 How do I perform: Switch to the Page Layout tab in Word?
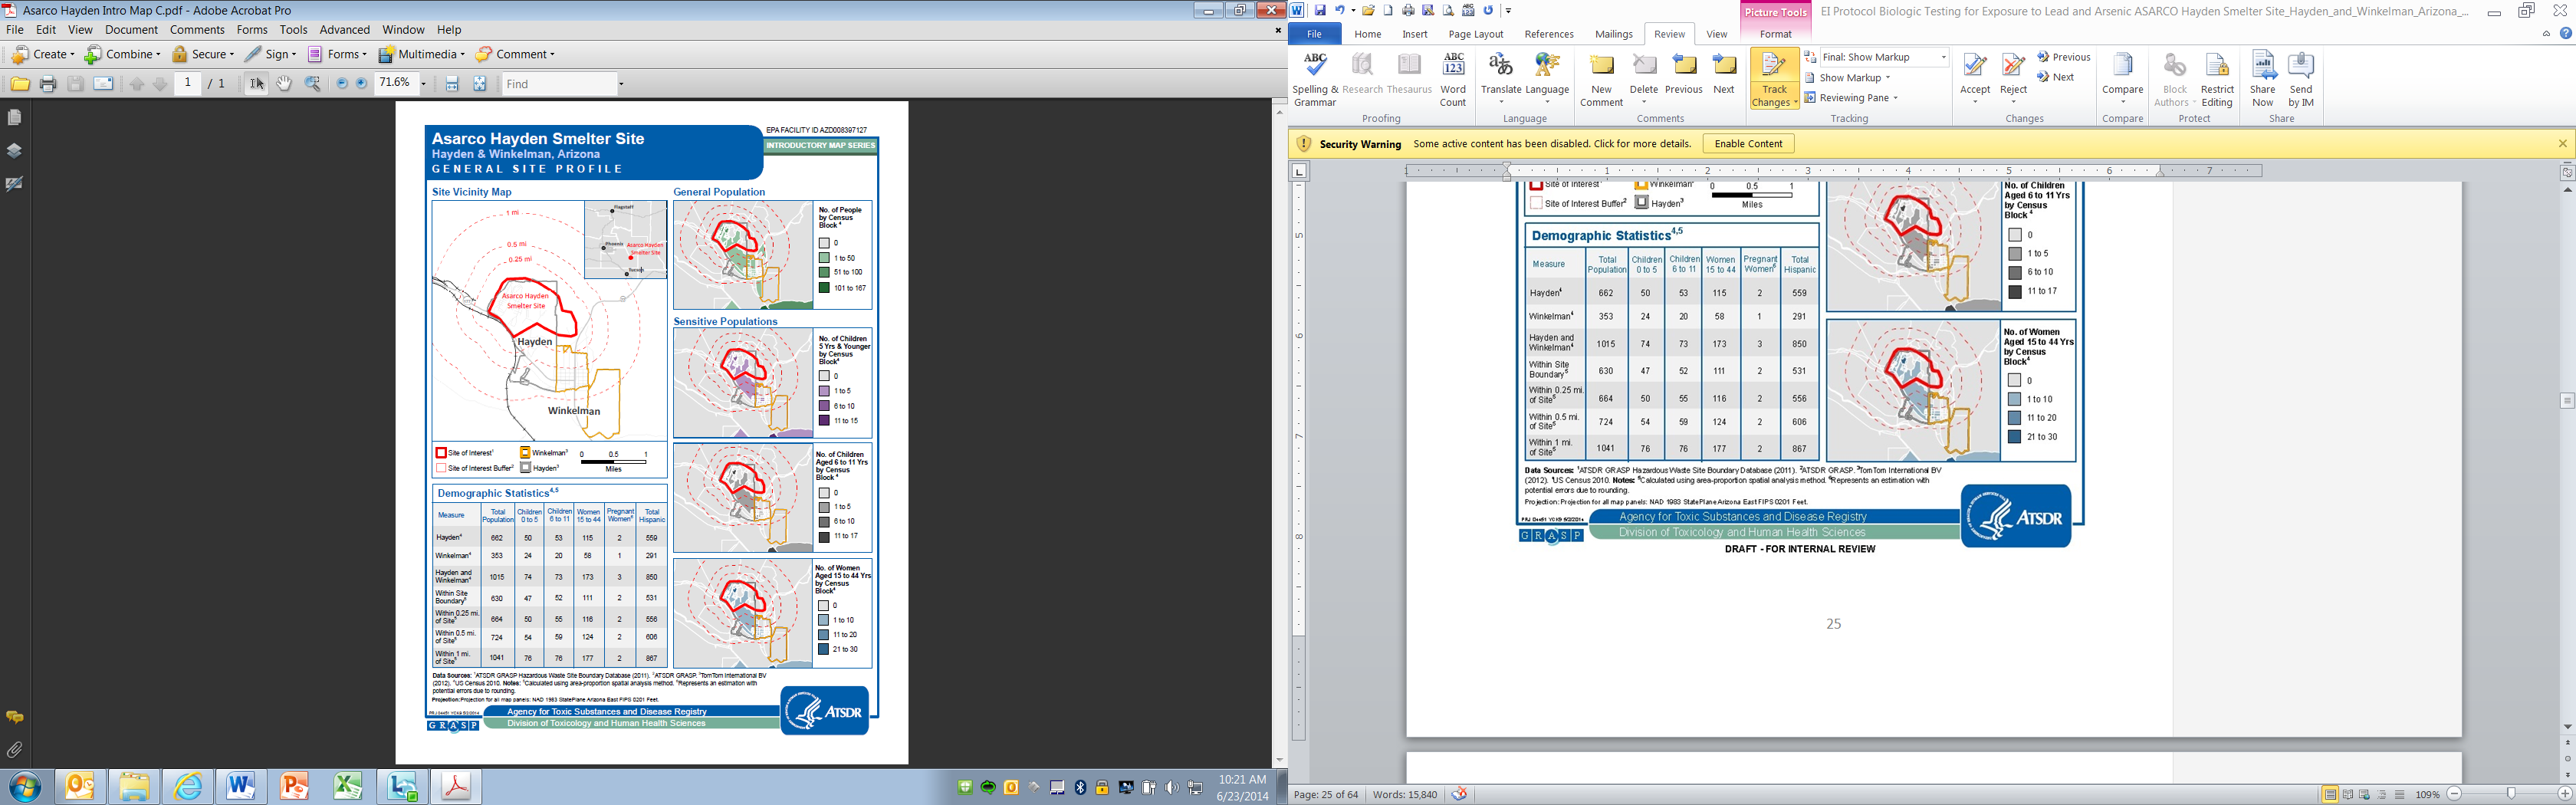click(x=1476, y=34)
